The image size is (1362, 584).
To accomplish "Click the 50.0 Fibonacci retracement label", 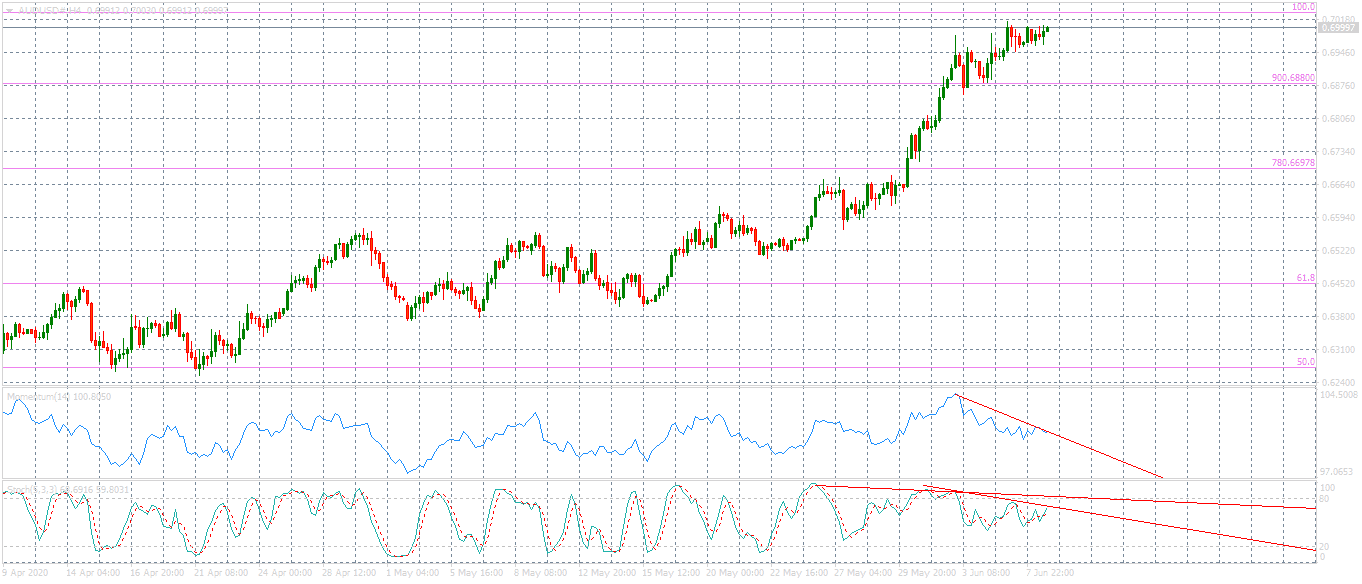I will pyautogui.click(x=1306, y=363).
